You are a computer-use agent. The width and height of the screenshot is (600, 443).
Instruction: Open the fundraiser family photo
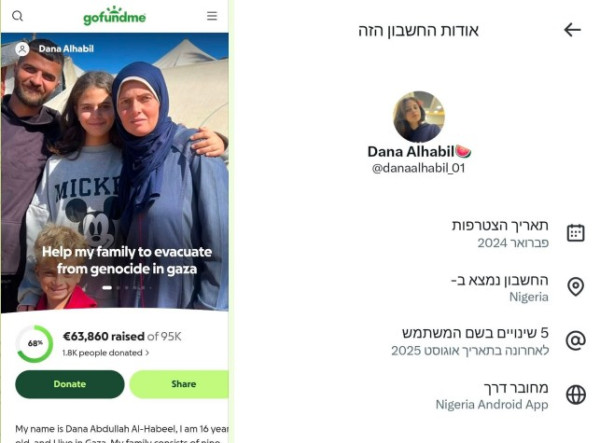[x=115, y=172]
